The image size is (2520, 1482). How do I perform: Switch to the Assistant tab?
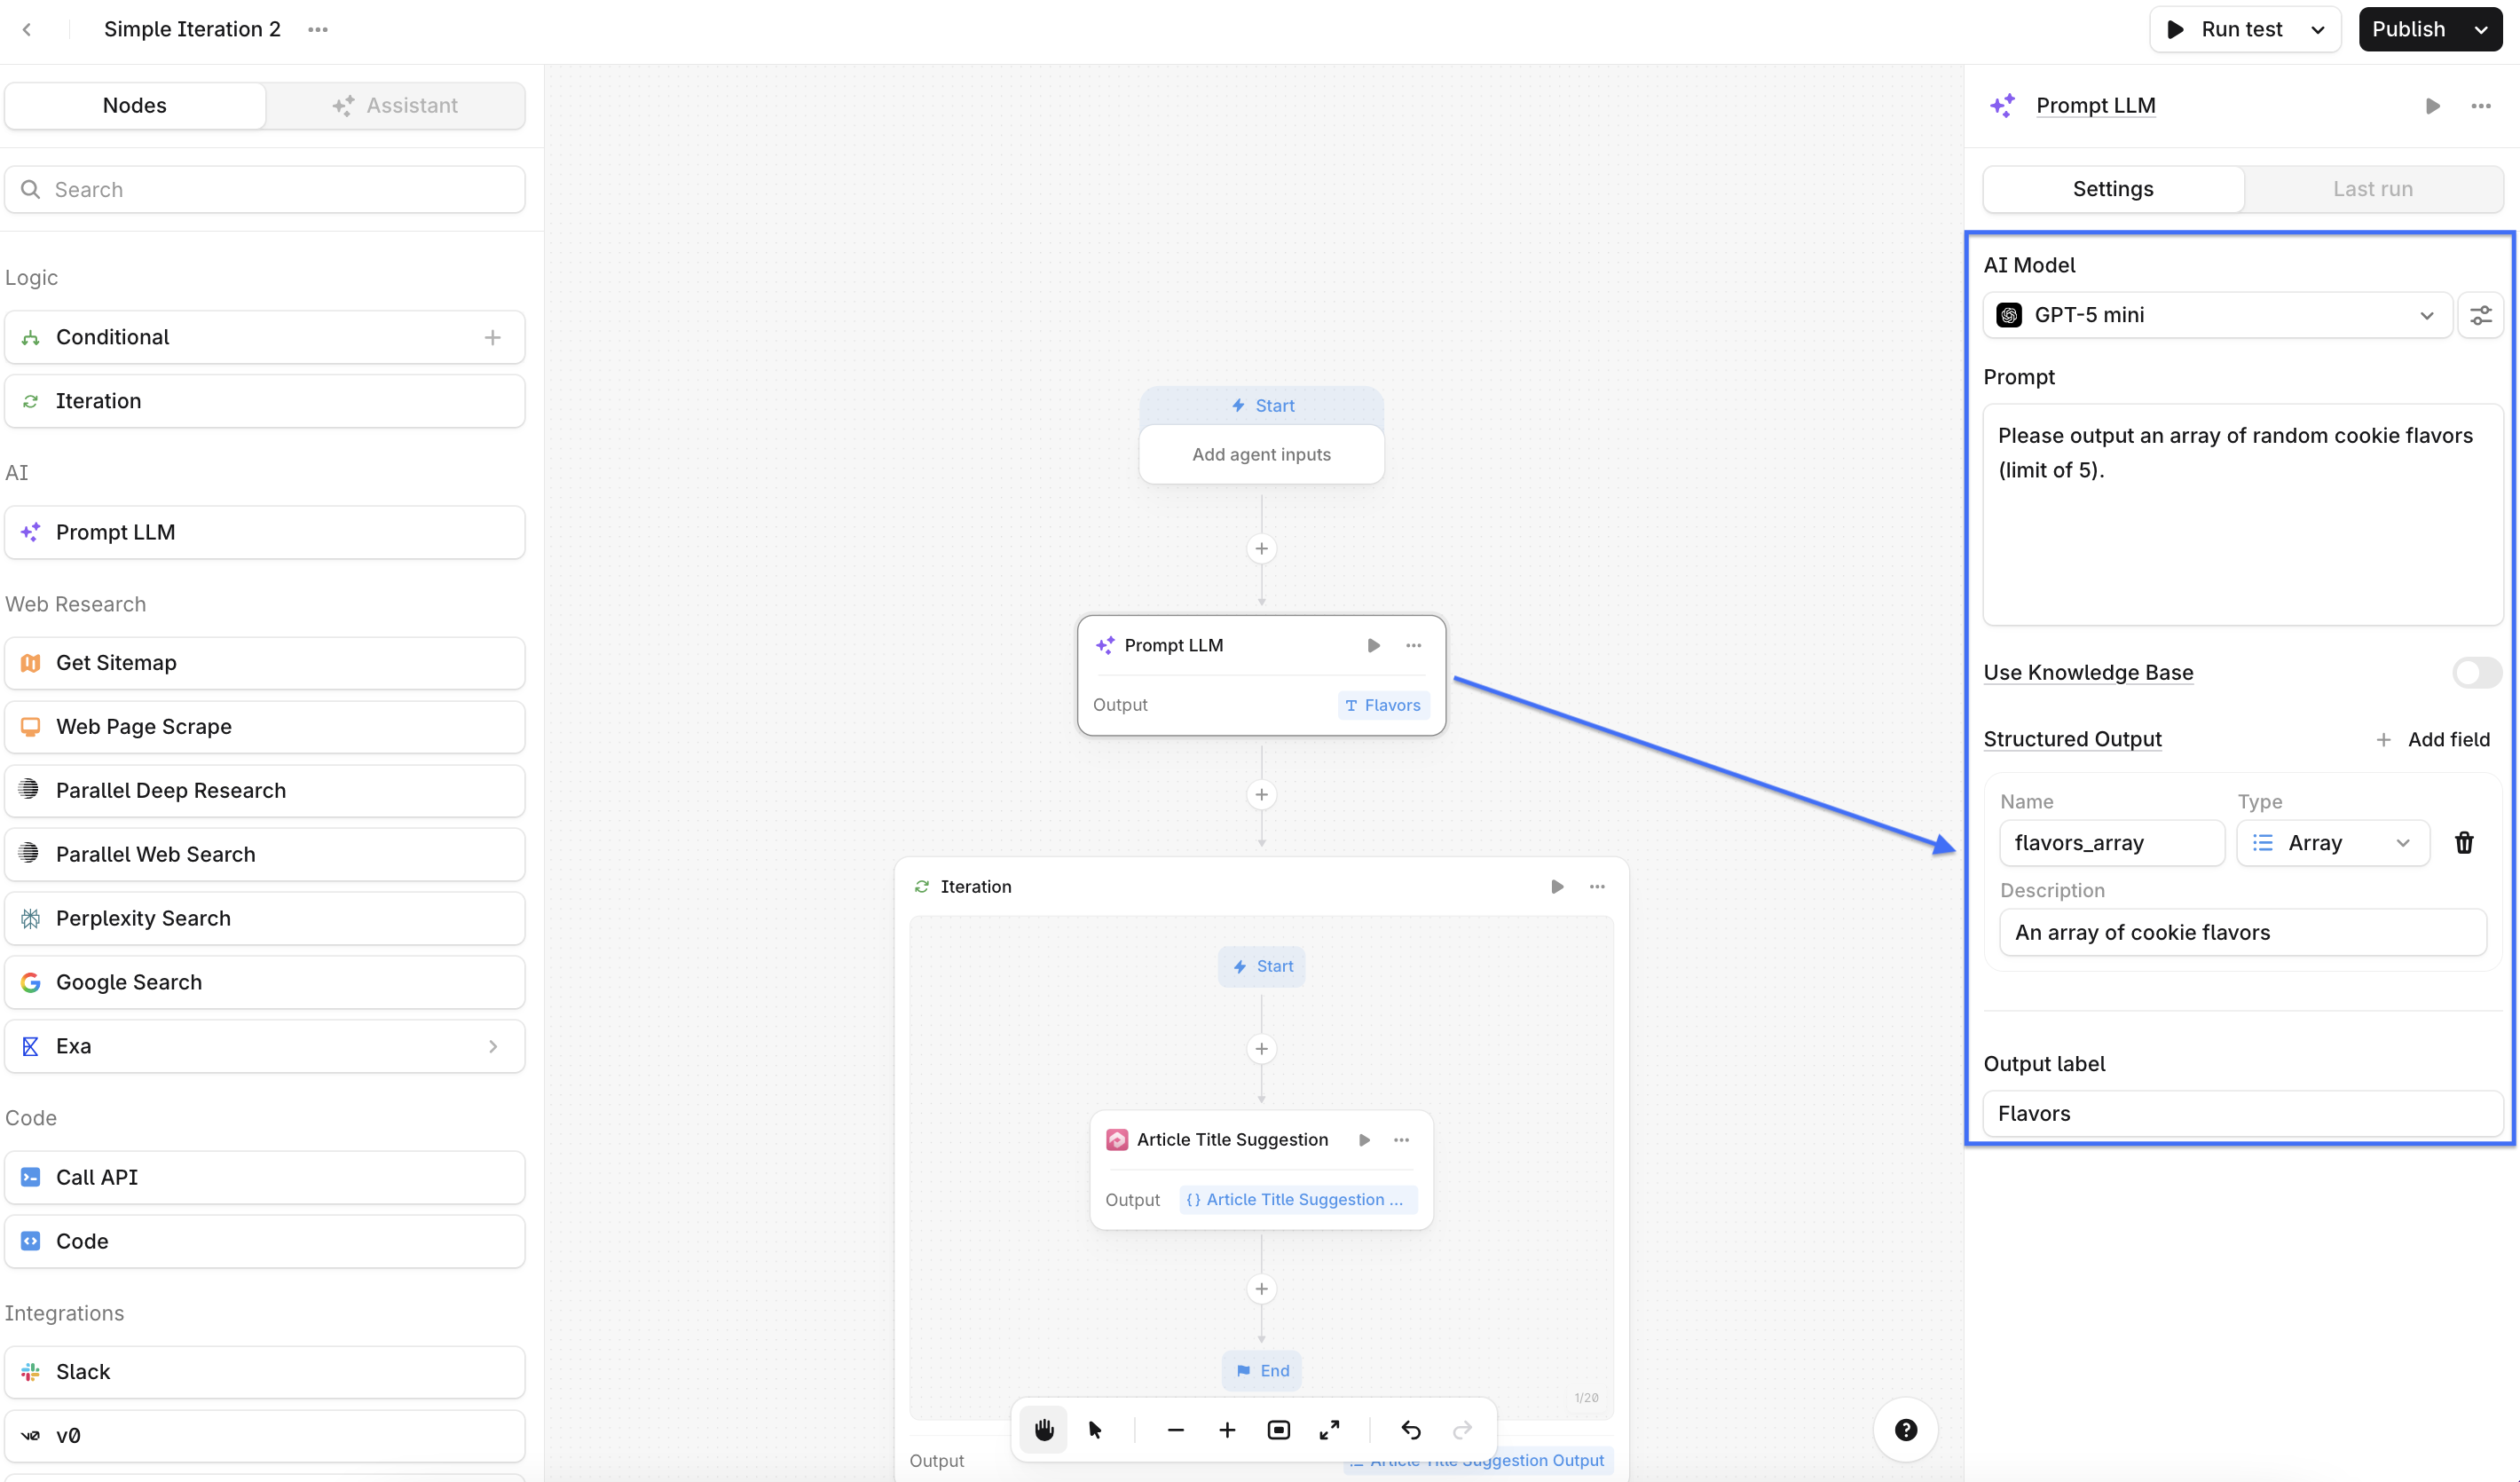point(396,105)
